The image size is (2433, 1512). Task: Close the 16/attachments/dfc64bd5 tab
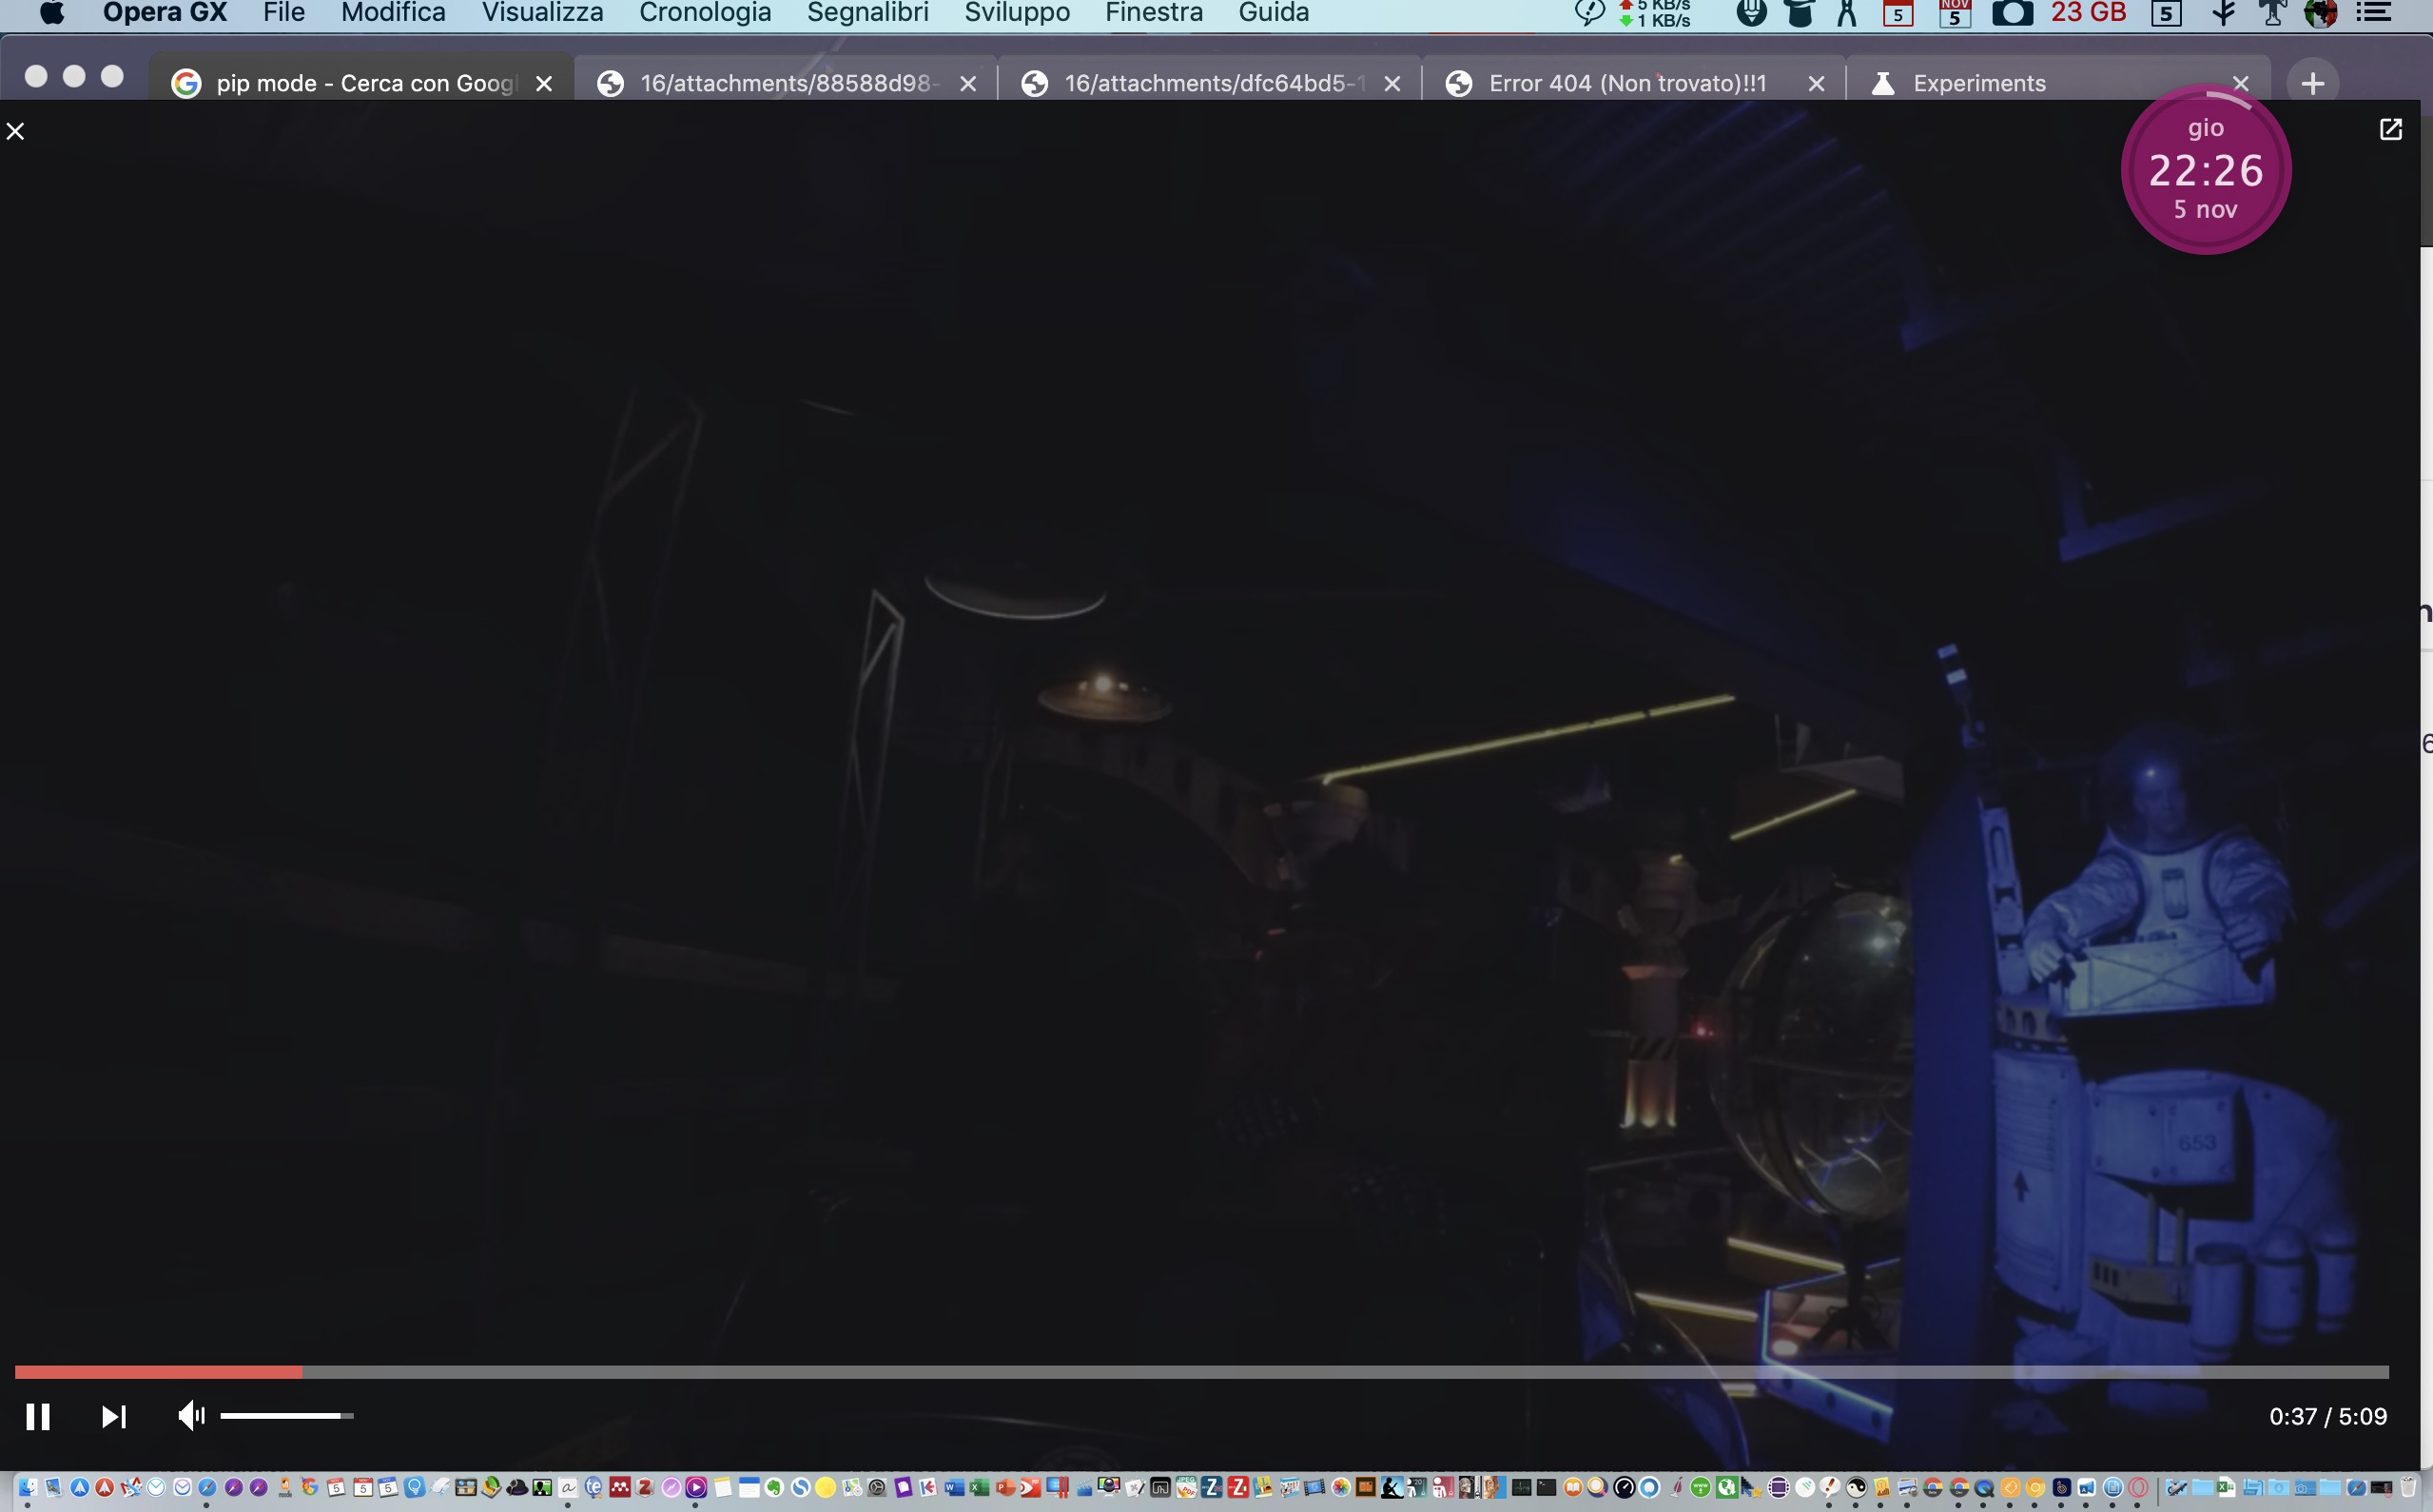(1392, 83)
